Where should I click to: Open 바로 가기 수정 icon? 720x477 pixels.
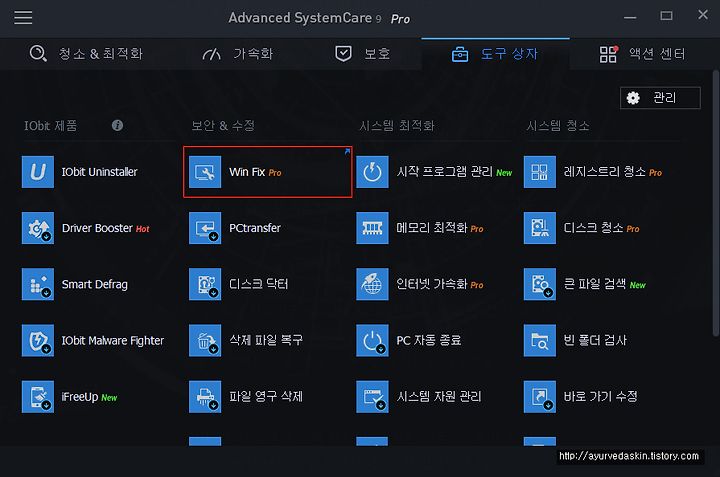540,397
